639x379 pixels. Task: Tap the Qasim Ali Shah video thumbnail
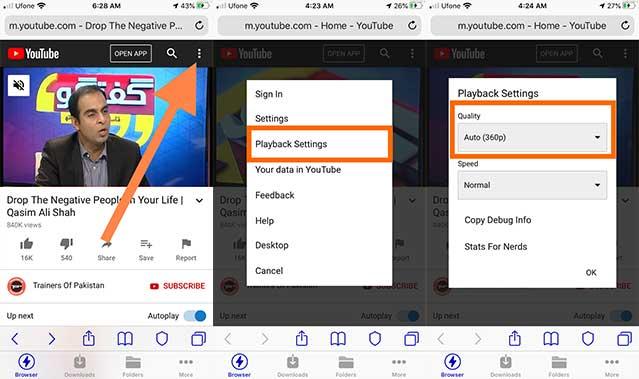[106, 127]
